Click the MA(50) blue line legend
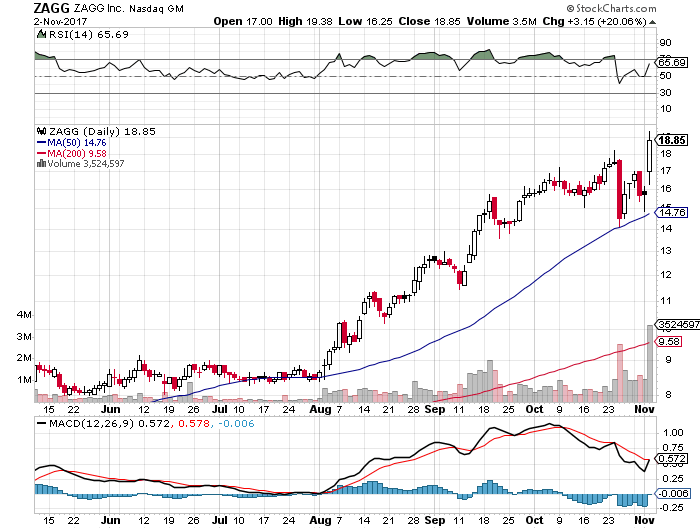Screen dimensions: 700x528 click(71, 143)
